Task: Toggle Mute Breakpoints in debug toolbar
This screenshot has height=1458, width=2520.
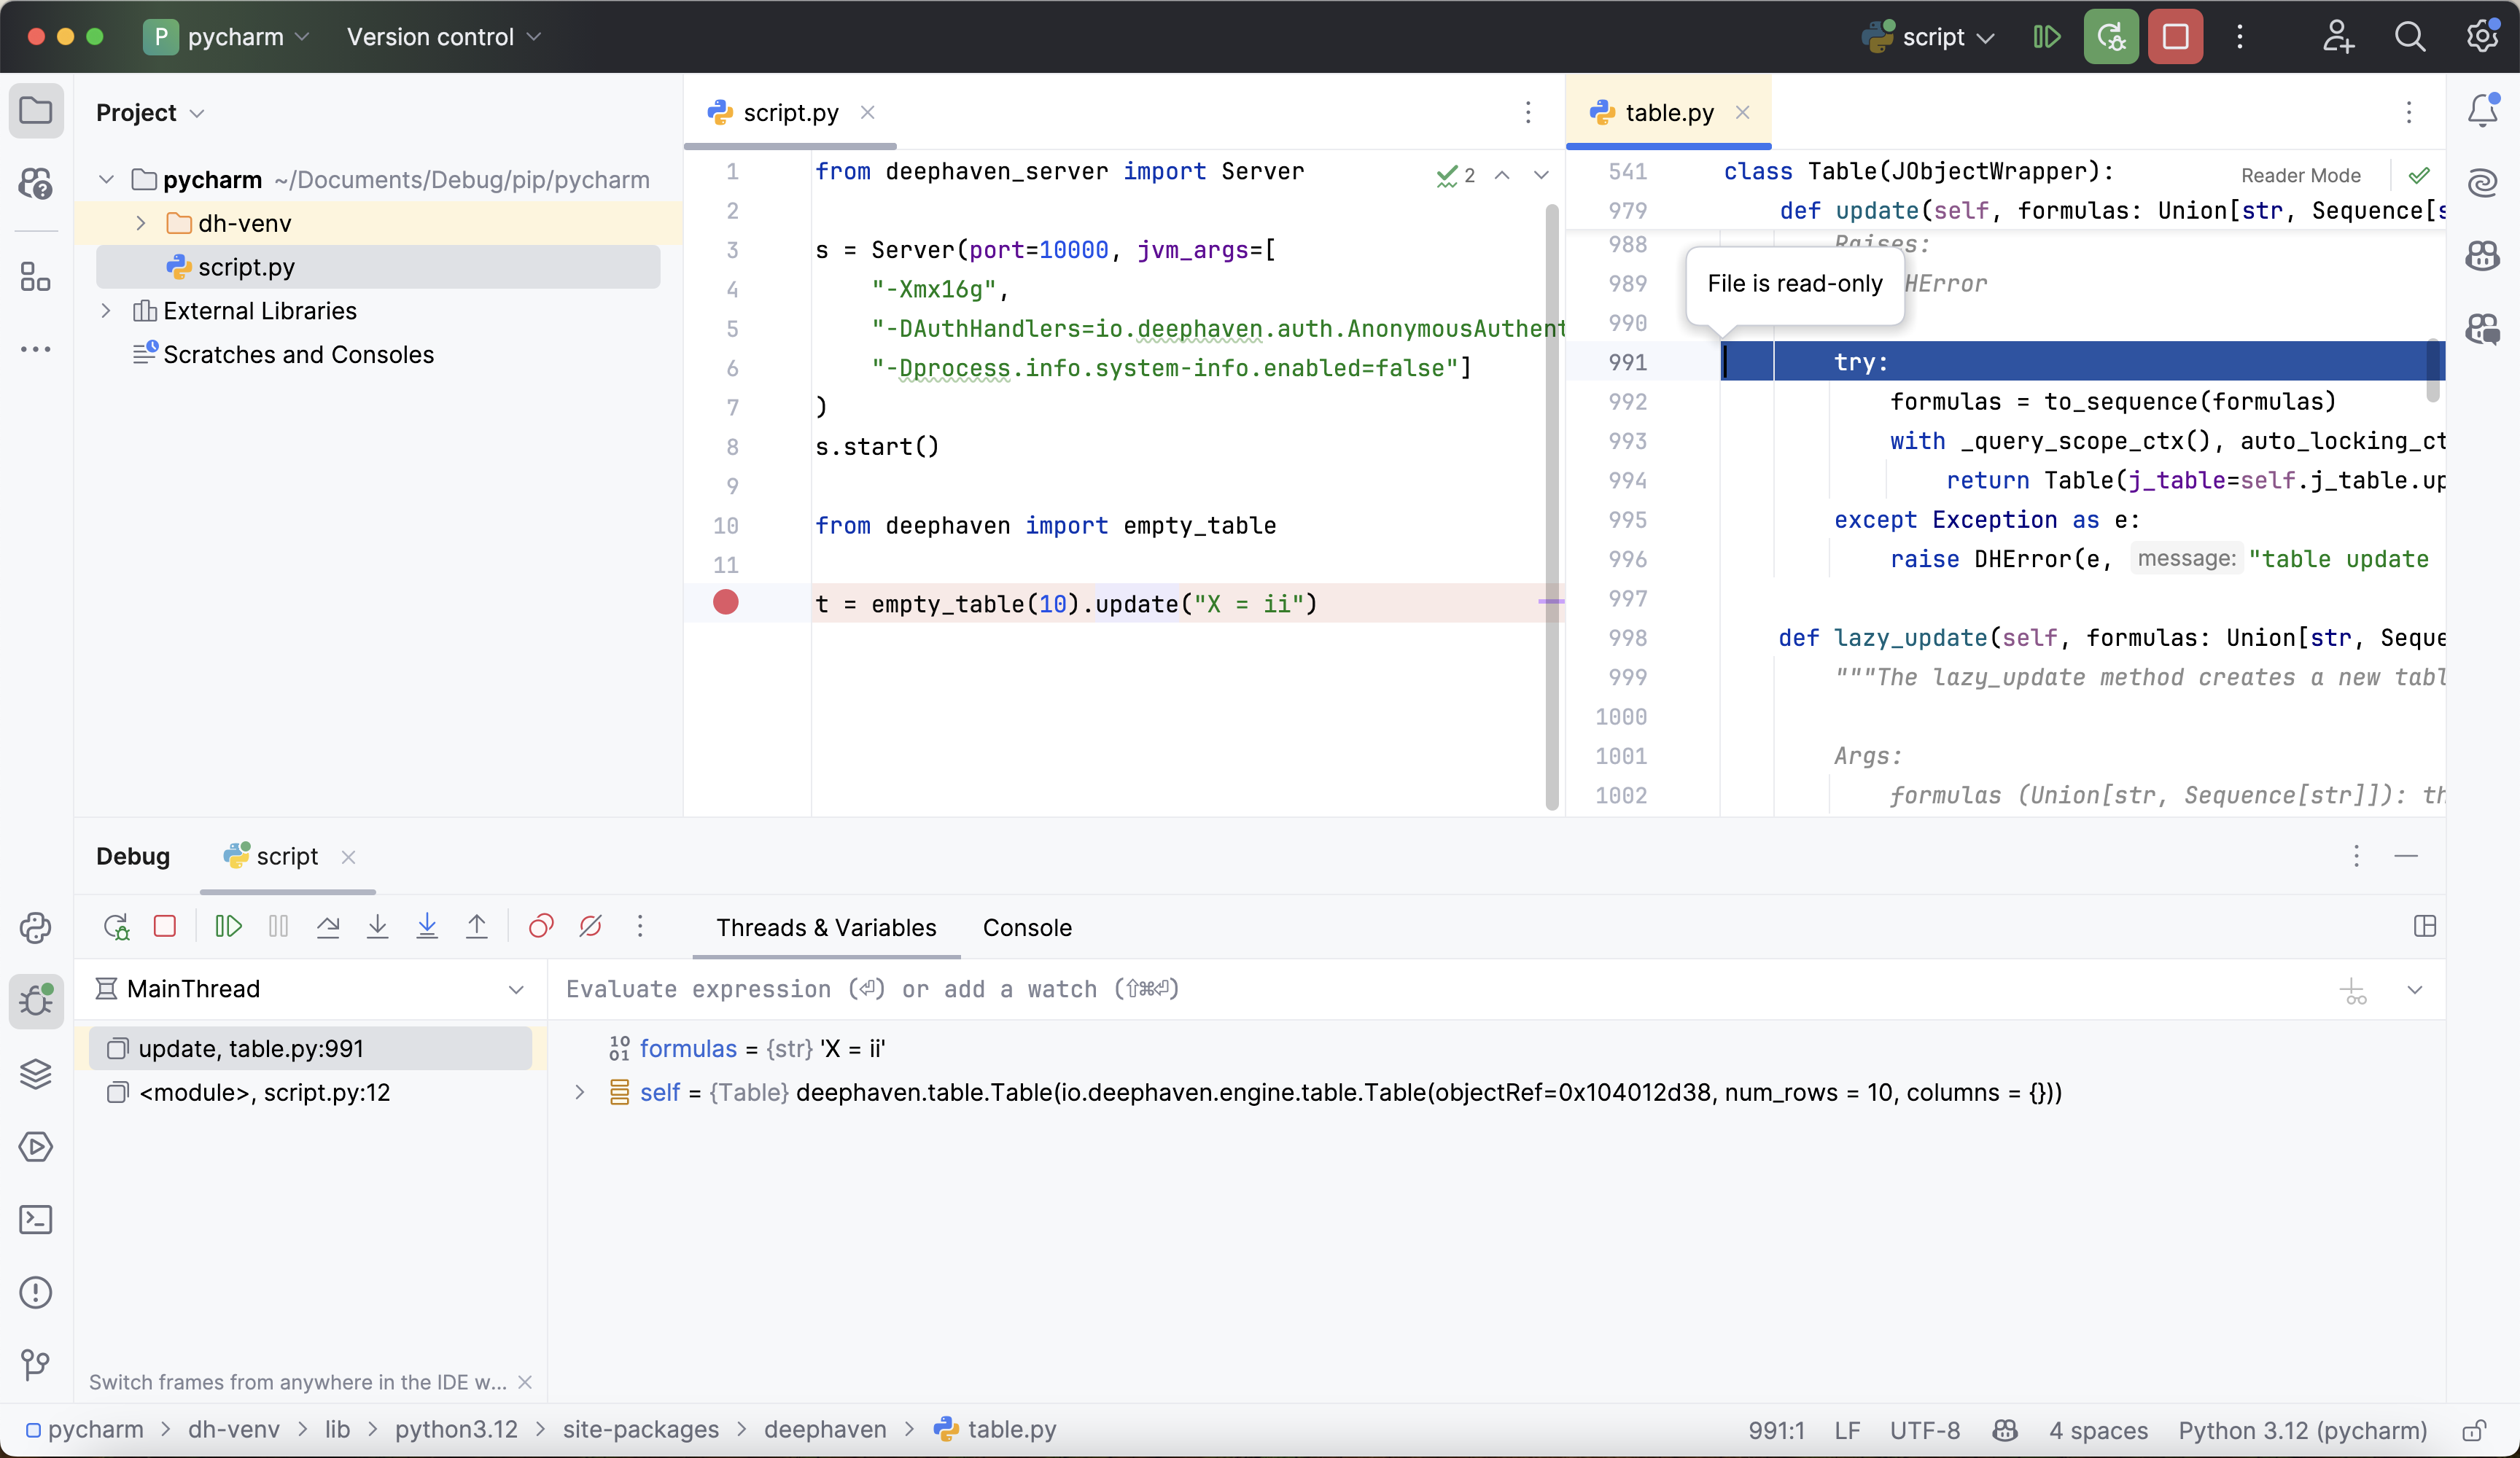Action: click(591, 927)
